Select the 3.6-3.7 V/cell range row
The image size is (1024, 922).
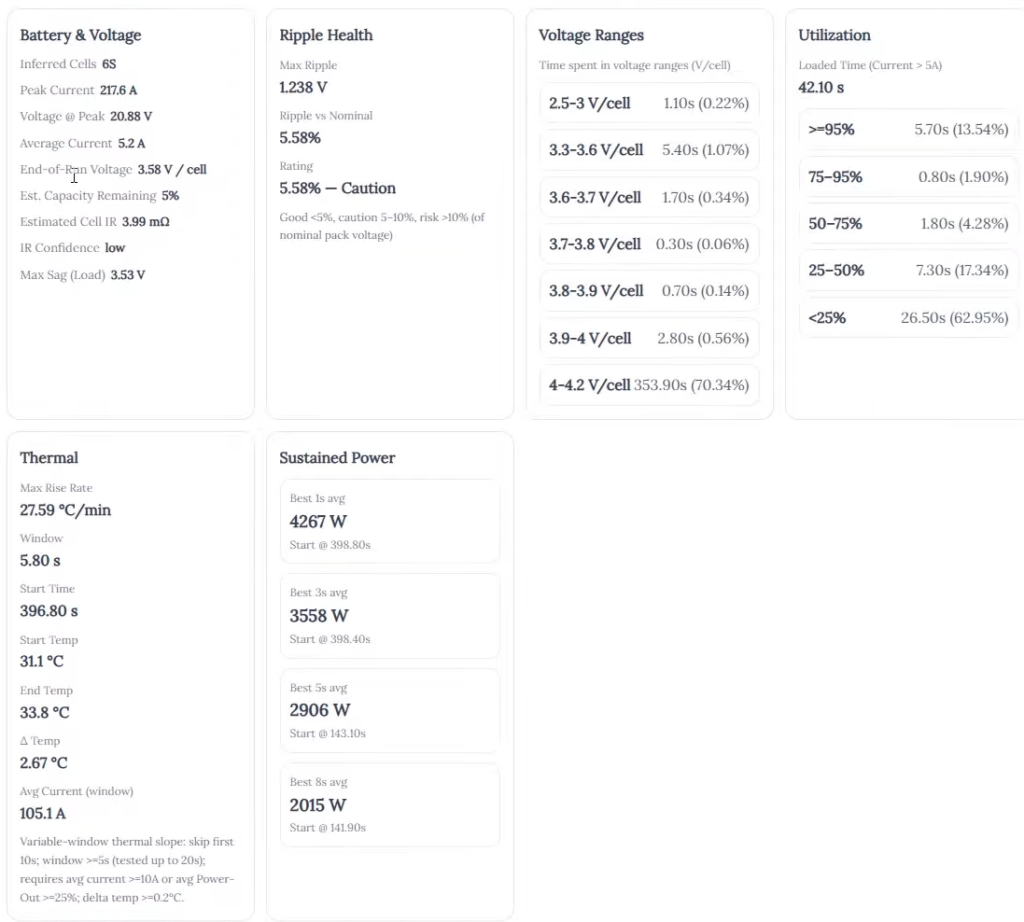click(x=649, y=197)
